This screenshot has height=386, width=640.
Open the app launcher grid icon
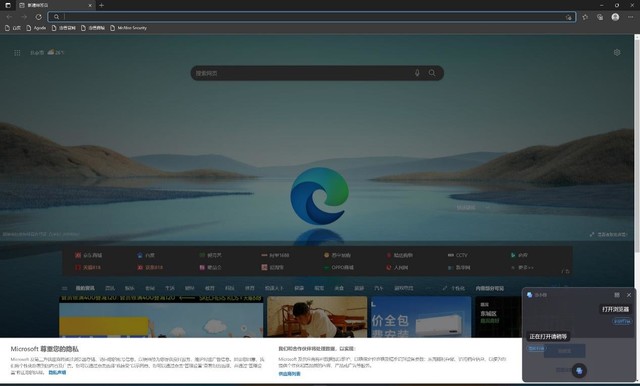tap(17, 53)
